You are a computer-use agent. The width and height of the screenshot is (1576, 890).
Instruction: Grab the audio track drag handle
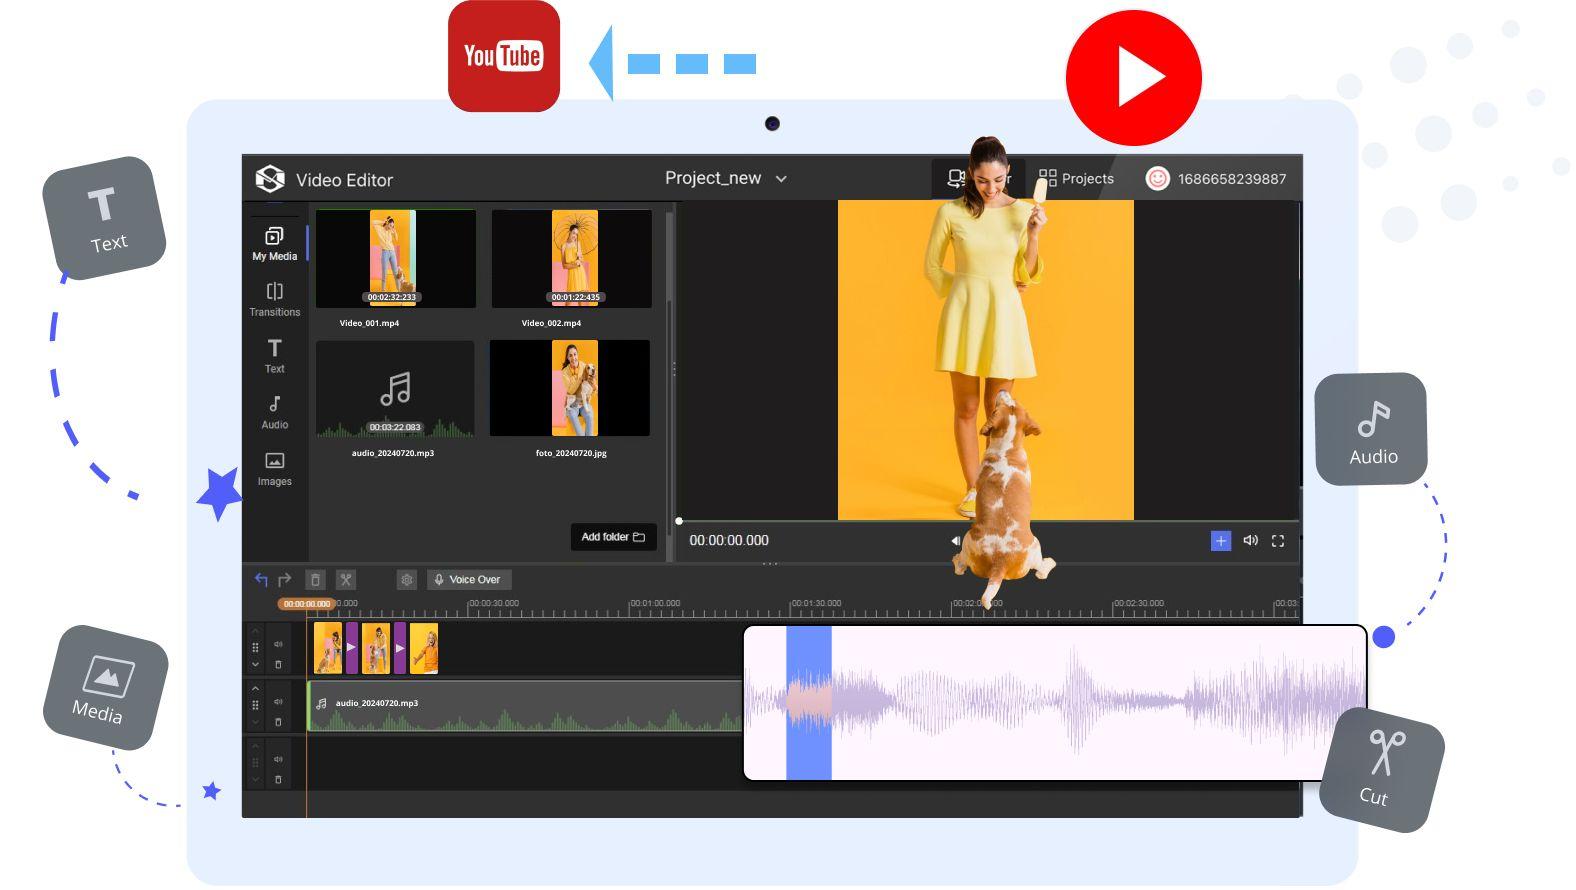[x=255, y=705]
